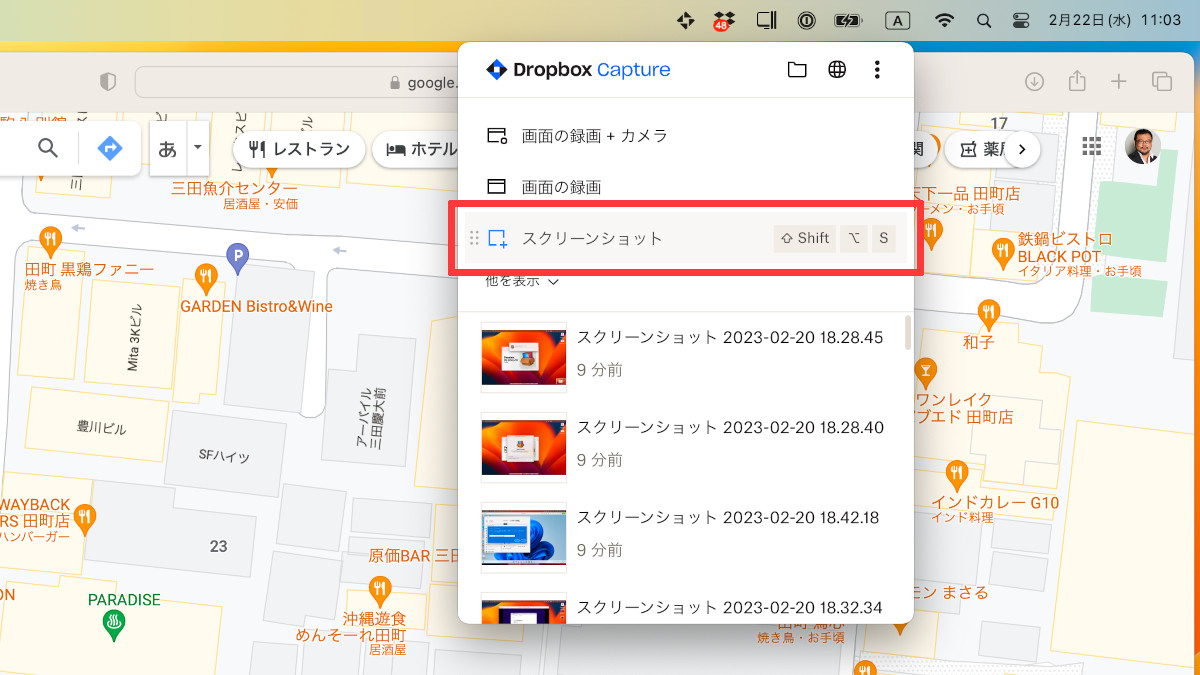Click the four-diamond menu bar icon
The height and width of the screenshot is (675, 1200).
(x=685, y=20)
